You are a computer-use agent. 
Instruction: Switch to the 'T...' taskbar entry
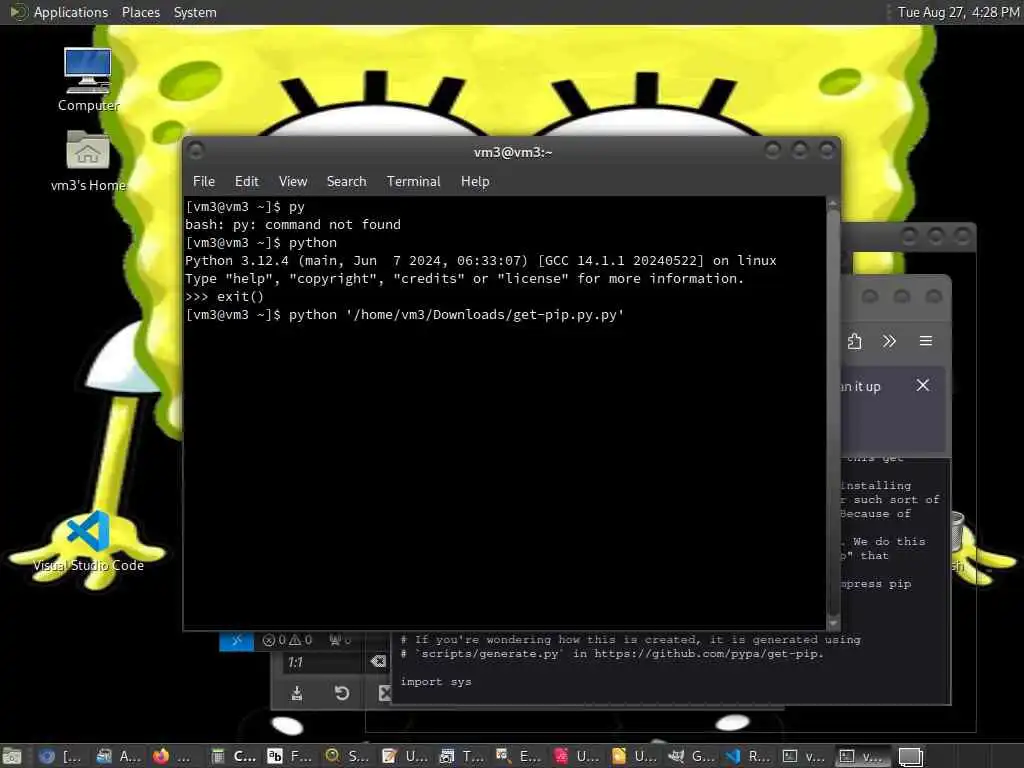coord(462,756)
